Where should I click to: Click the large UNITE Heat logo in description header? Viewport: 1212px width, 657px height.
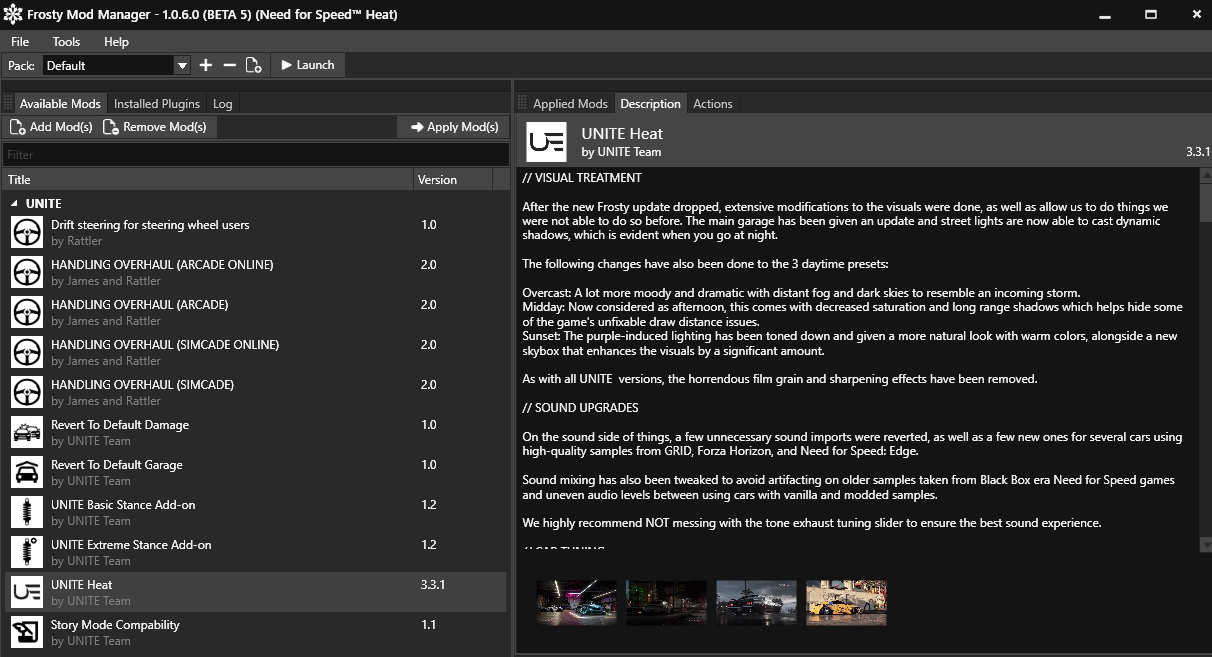546,142
